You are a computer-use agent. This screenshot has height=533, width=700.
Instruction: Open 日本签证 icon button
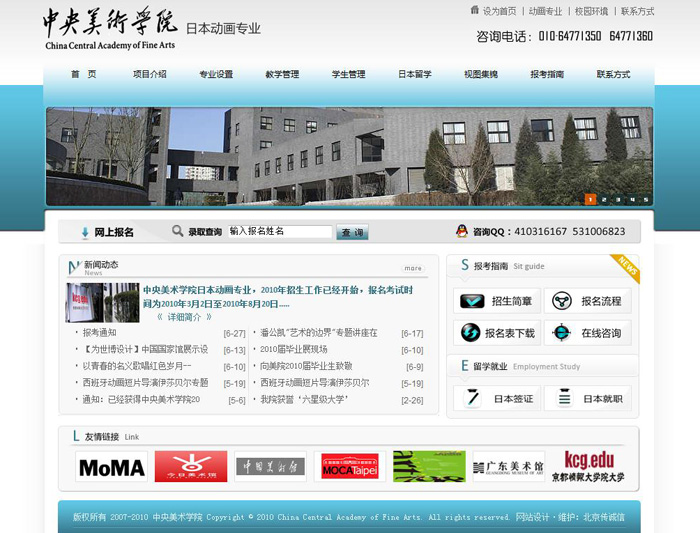click(471, 398)
